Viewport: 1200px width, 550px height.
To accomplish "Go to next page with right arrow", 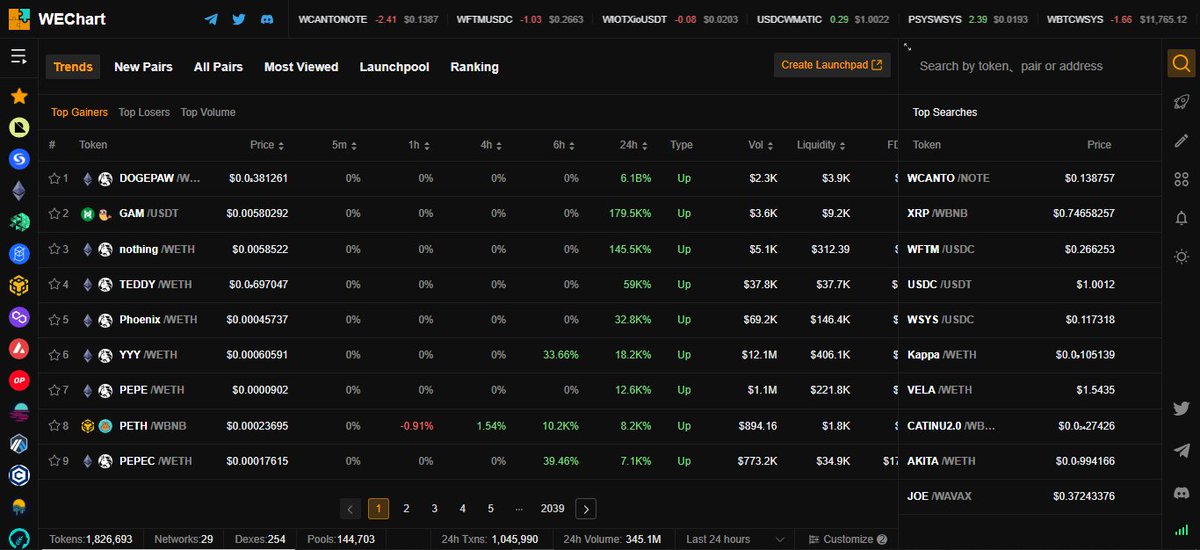I will click(587, 508).
